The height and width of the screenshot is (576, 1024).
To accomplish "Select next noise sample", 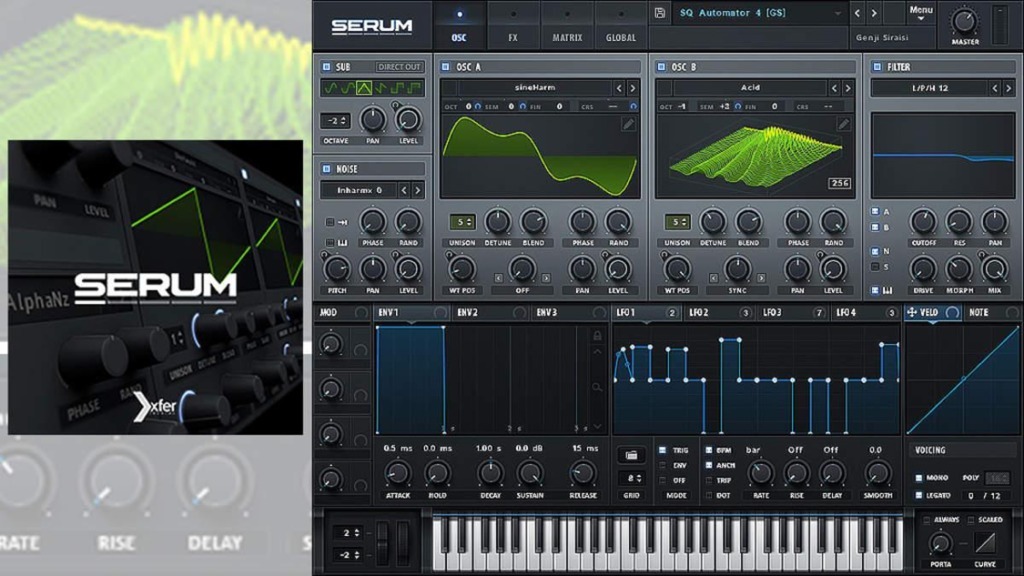I will click(x=417, y=190).
